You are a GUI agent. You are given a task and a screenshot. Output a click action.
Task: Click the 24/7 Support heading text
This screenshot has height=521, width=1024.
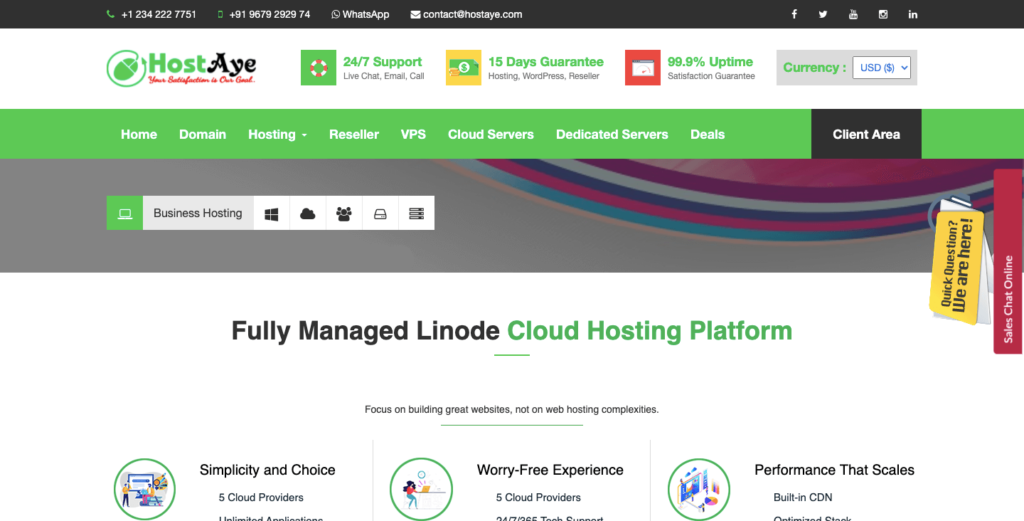coord(383,62)
